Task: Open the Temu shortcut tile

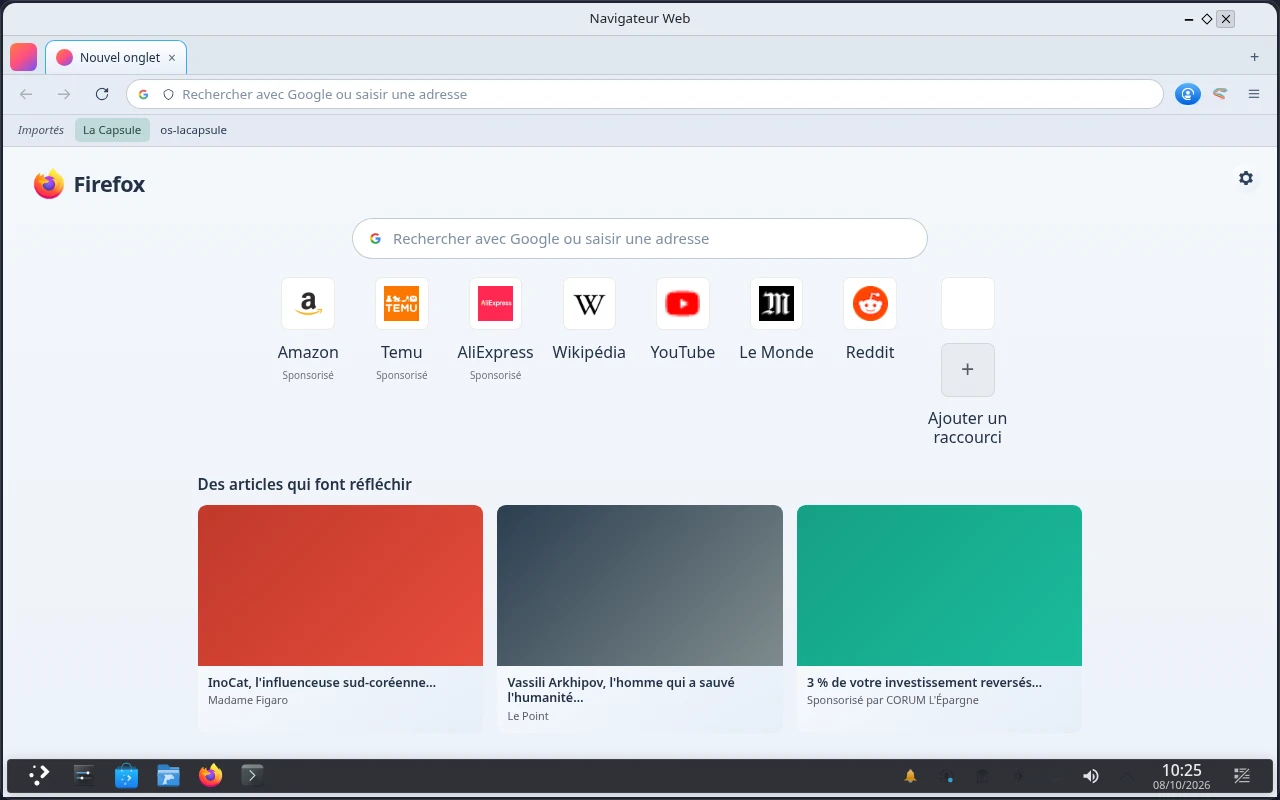Action: [402, 303]
